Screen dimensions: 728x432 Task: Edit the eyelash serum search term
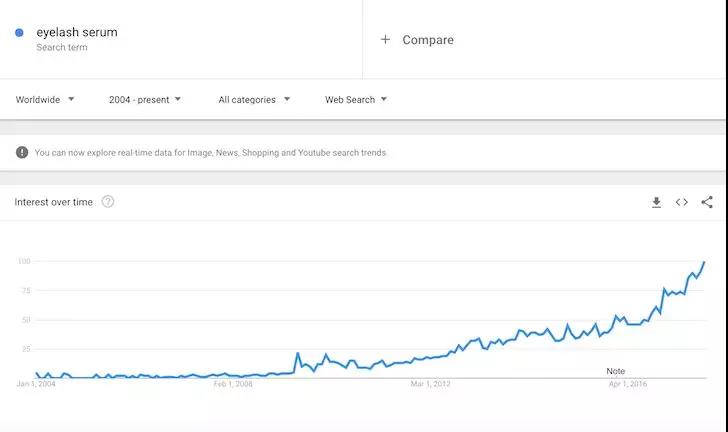pyautogui.click(x=77, y=33)
